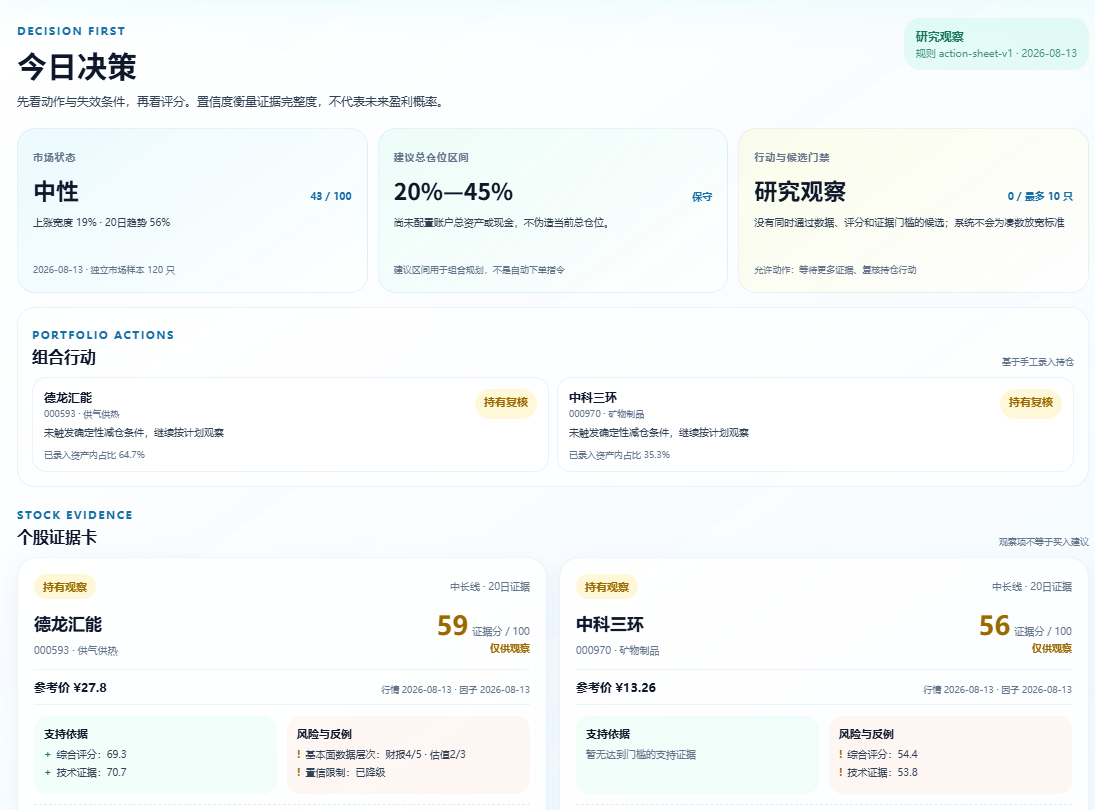This screenshot has width=1095, height=810.
Task: Click the 研究观察 status badge at top right
Action: point(996,44)
